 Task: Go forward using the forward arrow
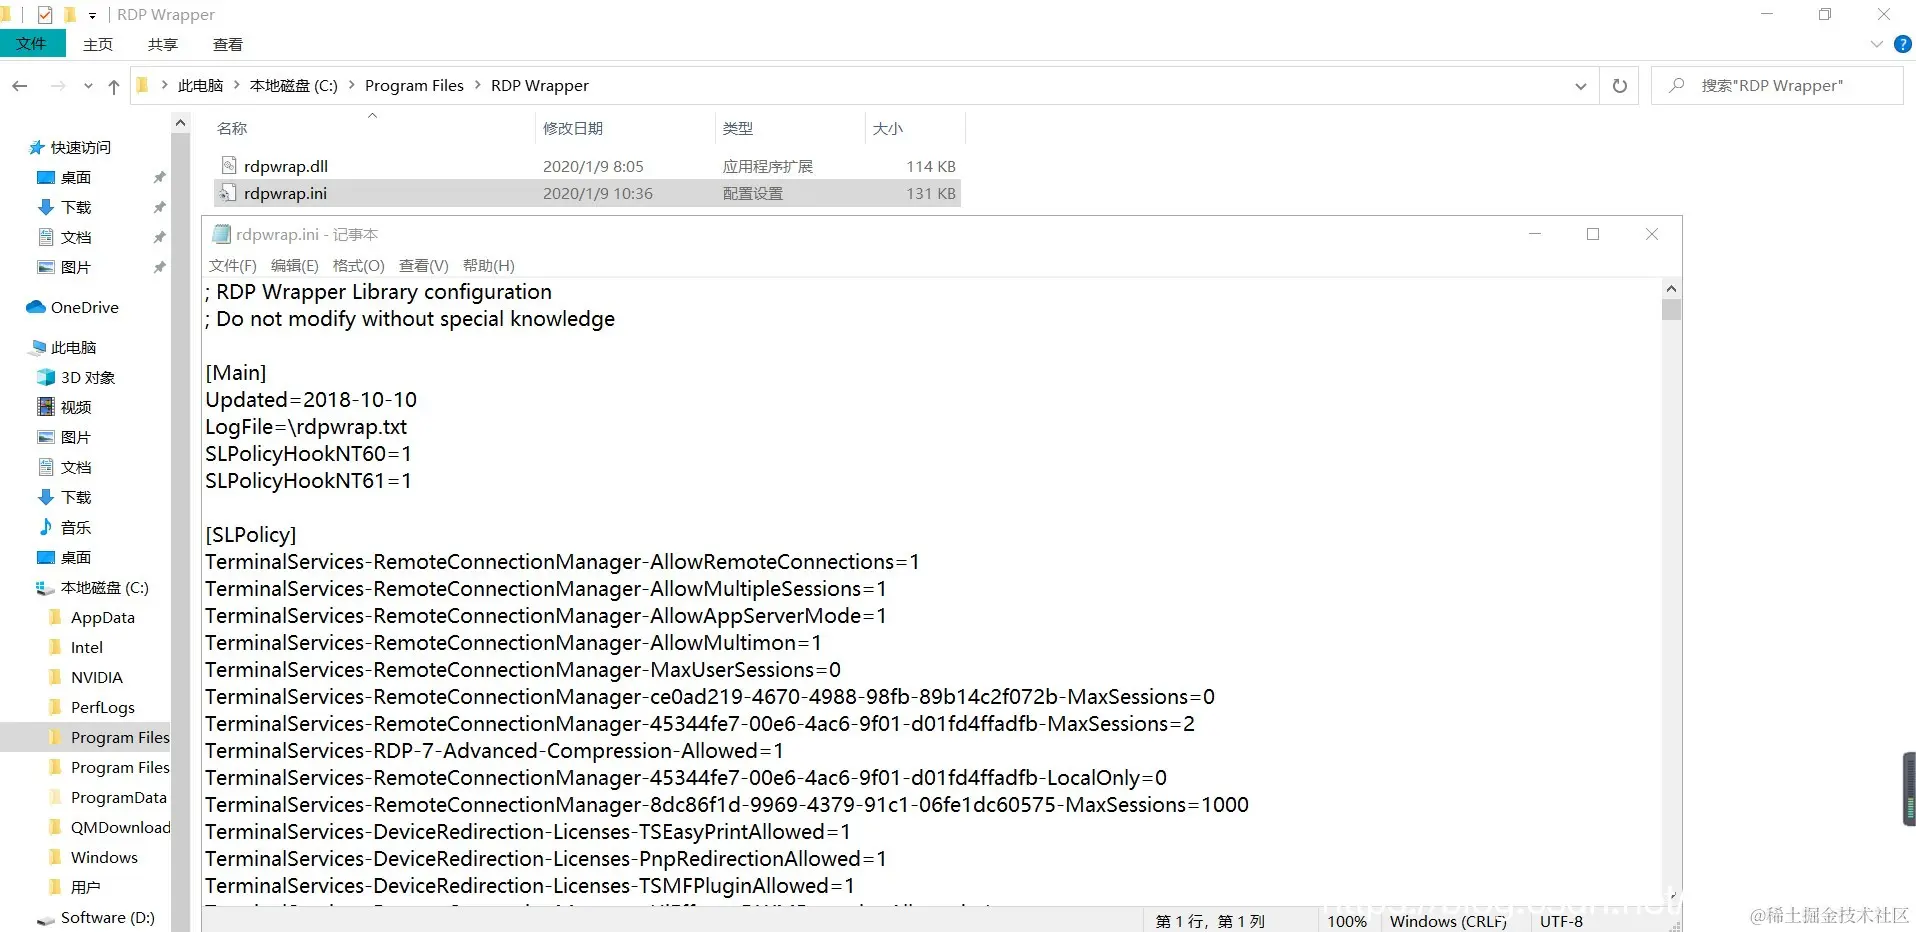pos(58,86)
